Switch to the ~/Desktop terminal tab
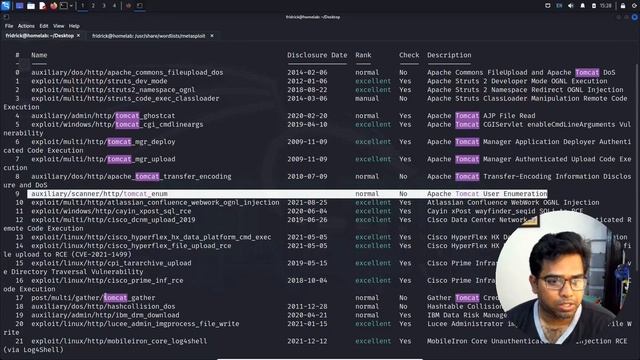Viewport: 640px width, 360px height. coord(40,36)
